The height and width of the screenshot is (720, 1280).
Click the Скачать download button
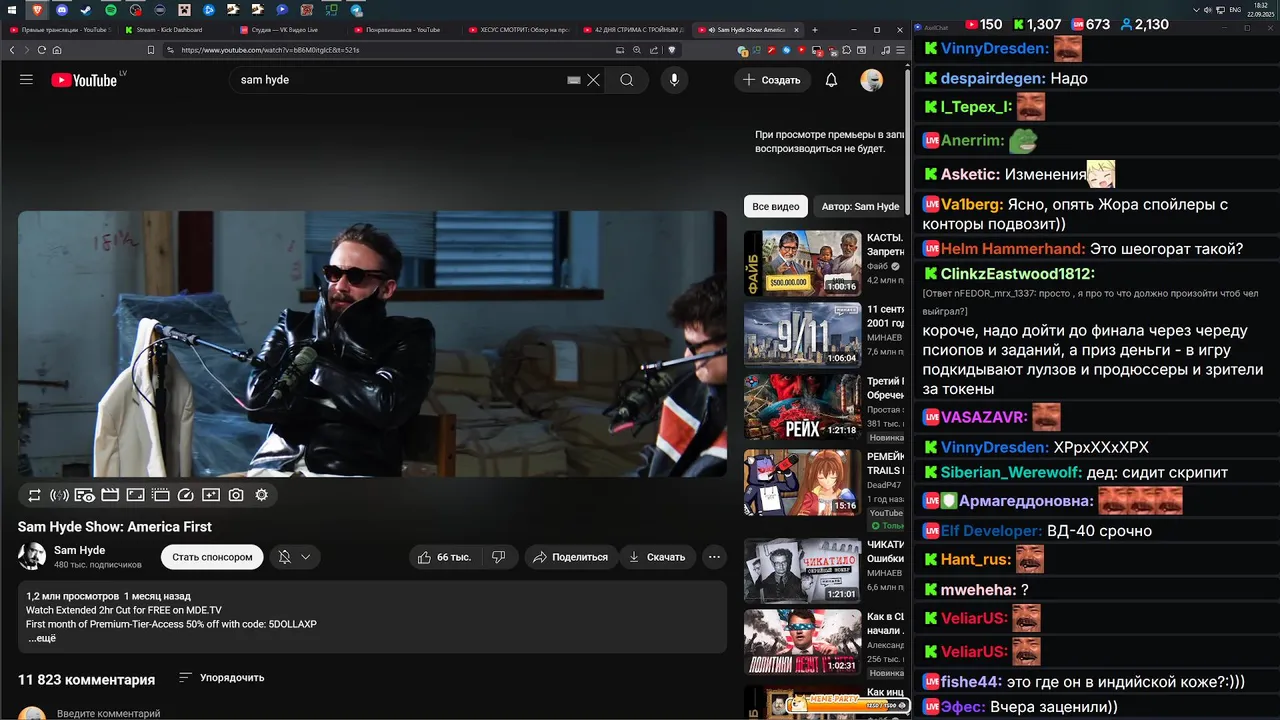pyautogui.click(x=657, y=557)
